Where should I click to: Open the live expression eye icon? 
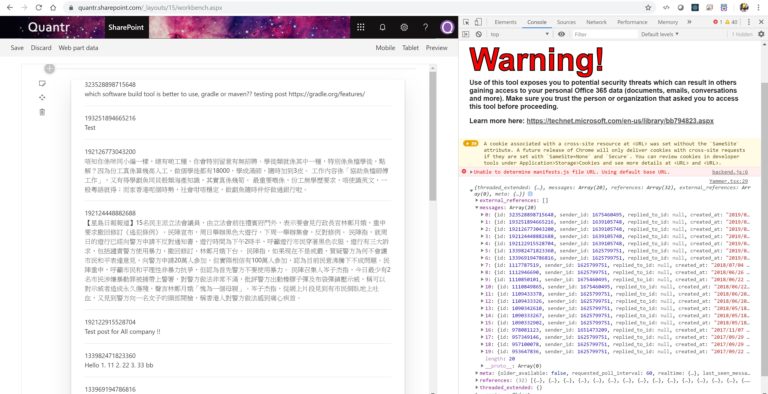click(561, 34)
